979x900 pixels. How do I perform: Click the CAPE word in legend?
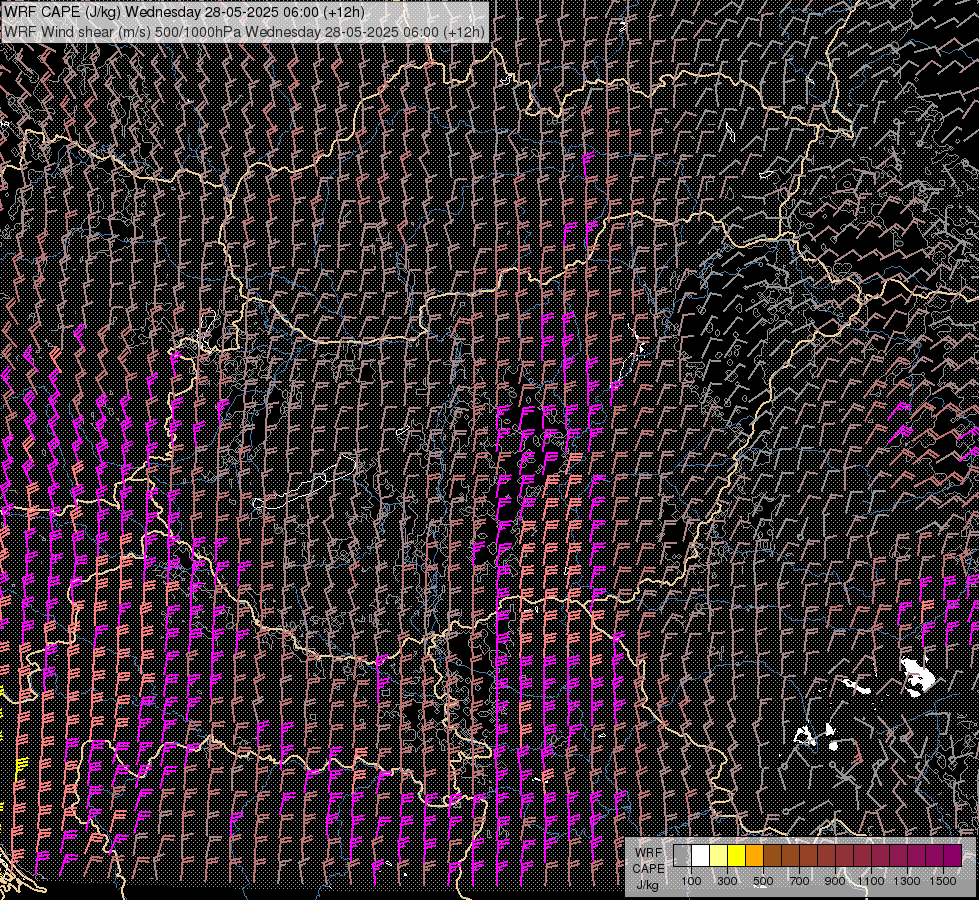[649, 869]
